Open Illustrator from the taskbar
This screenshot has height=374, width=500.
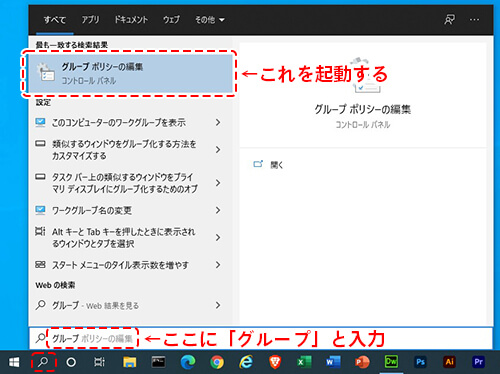[450, 362]
